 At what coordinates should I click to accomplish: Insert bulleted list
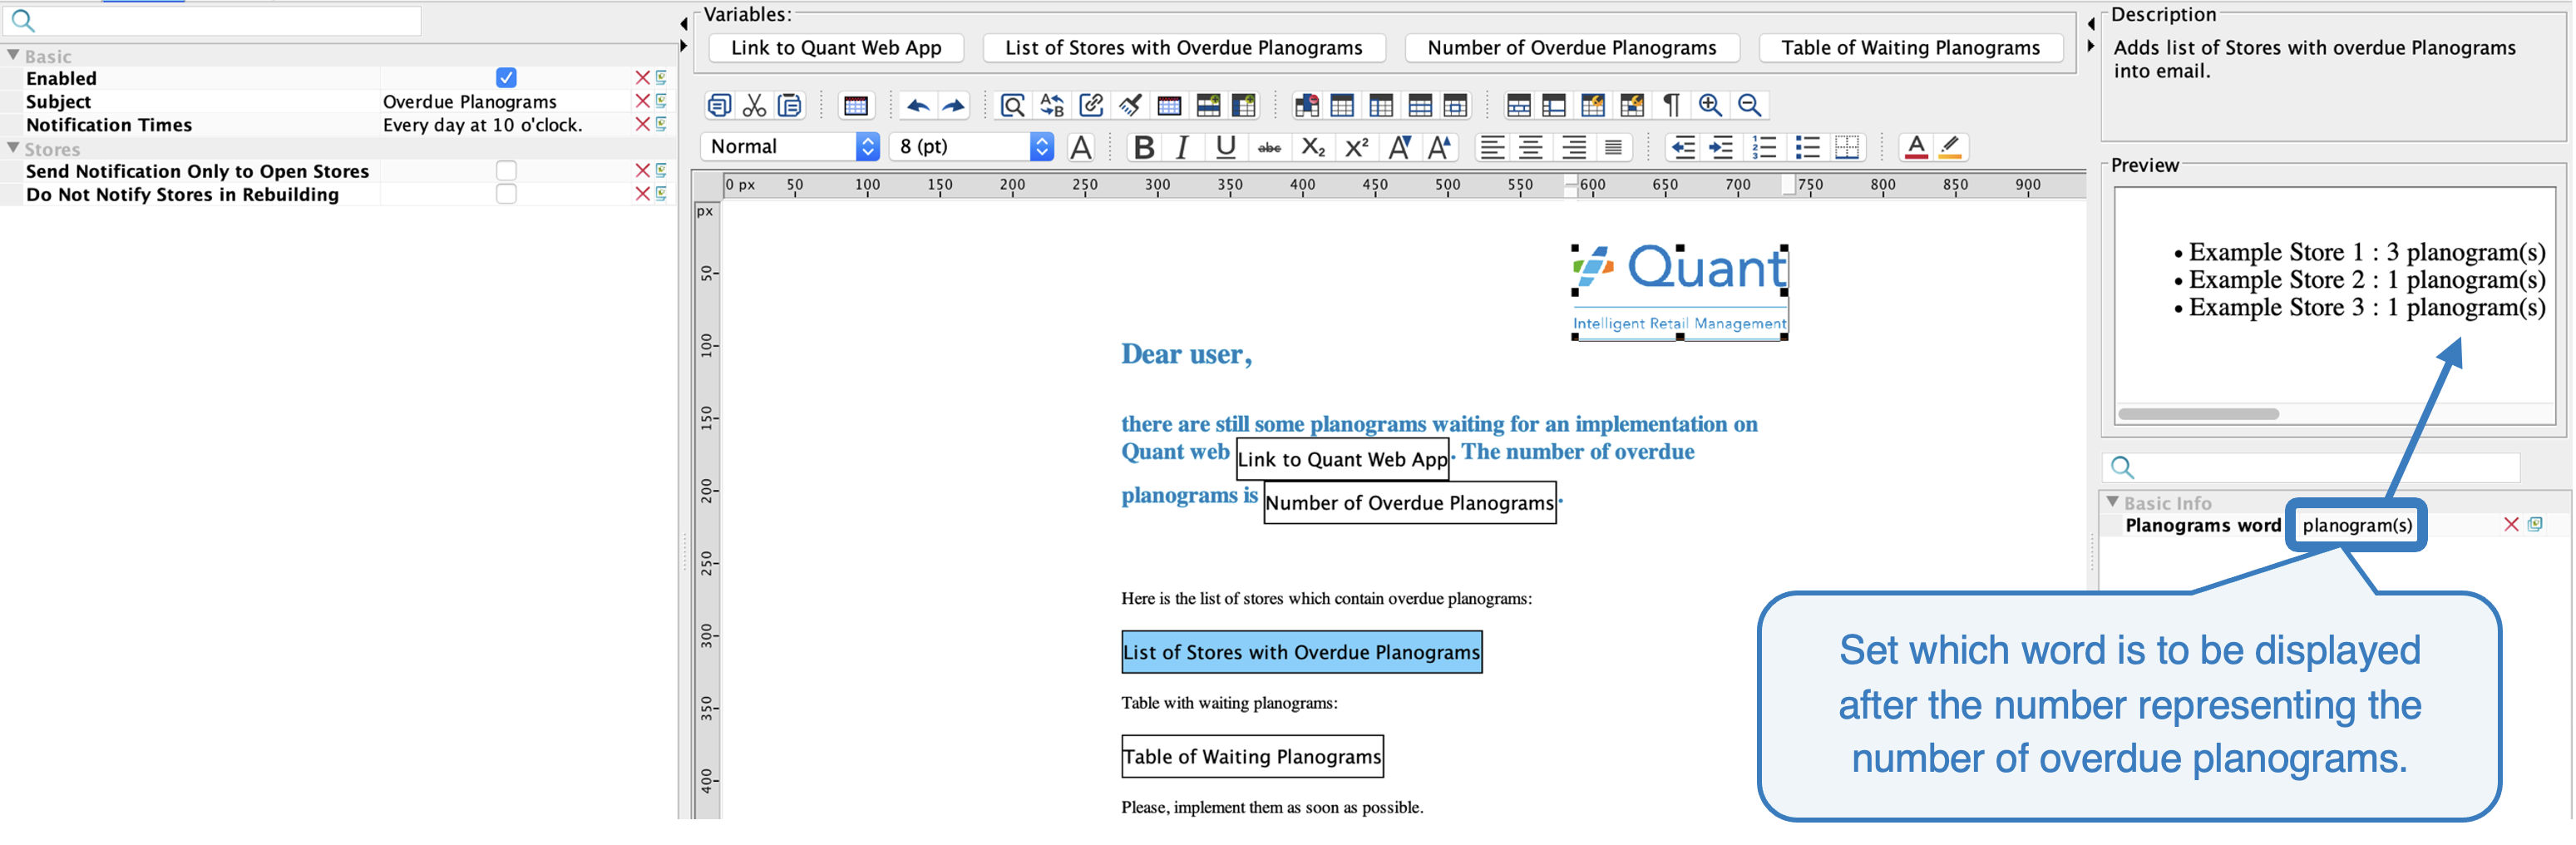coord(1807,147)
